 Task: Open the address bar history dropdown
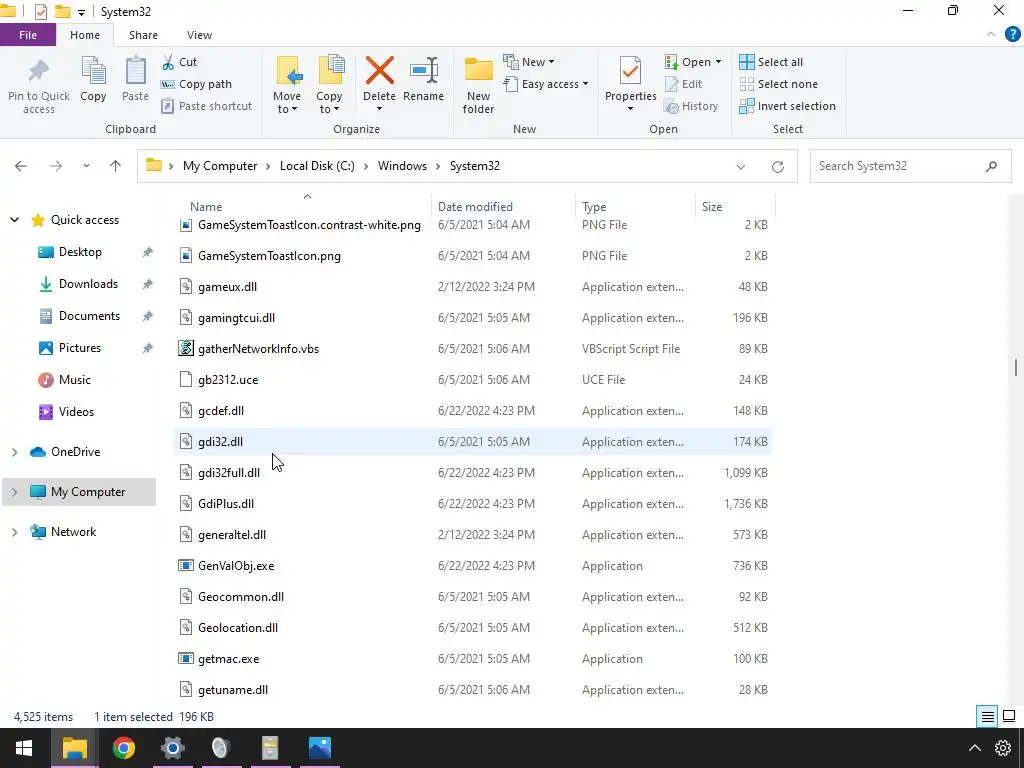click(x=741, y=167)
